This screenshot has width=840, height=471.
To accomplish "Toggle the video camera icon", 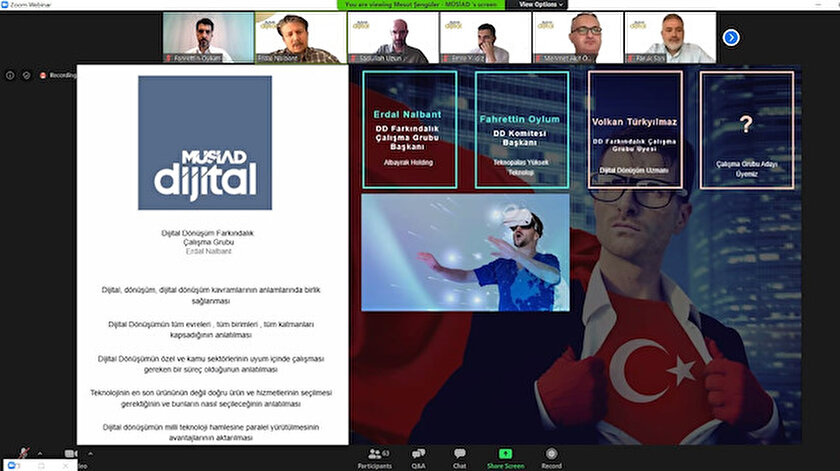I will 70,453.
